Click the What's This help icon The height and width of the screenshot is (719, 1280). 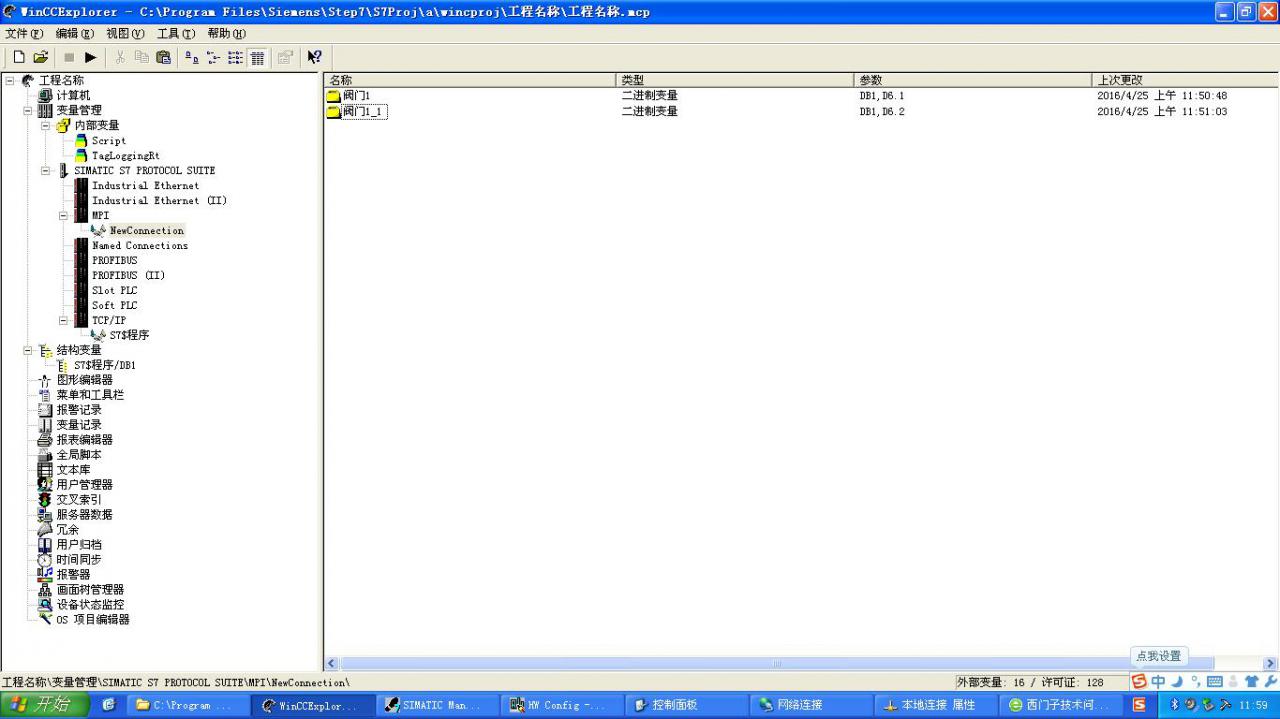tap(314, 58)
